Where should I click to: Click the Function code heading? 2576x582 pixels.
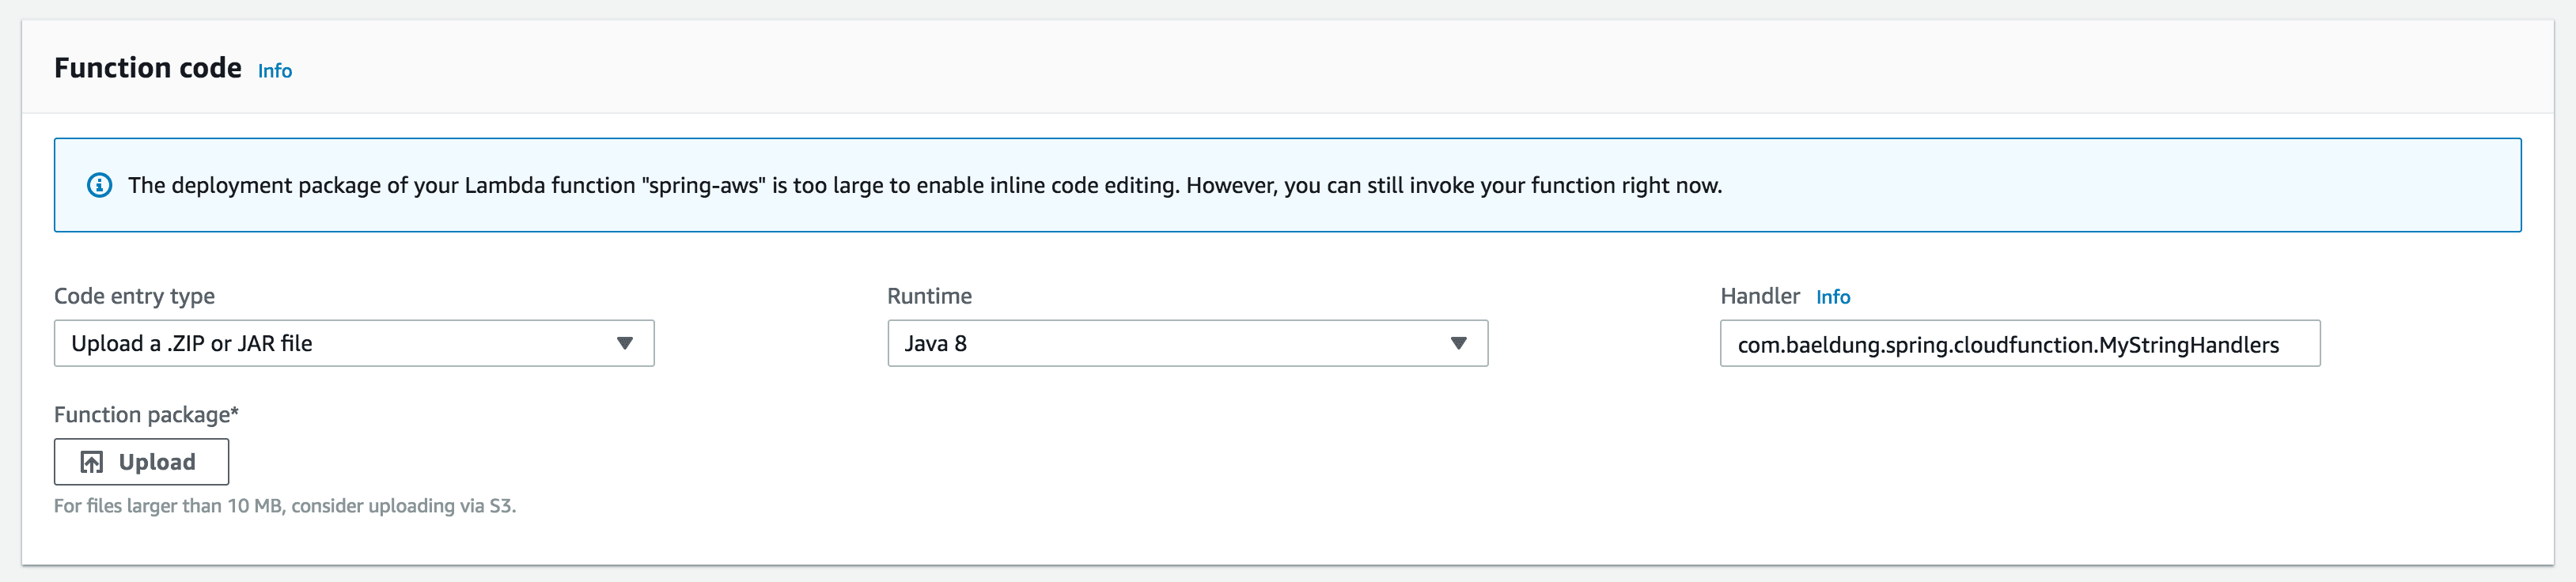[148, 68]
